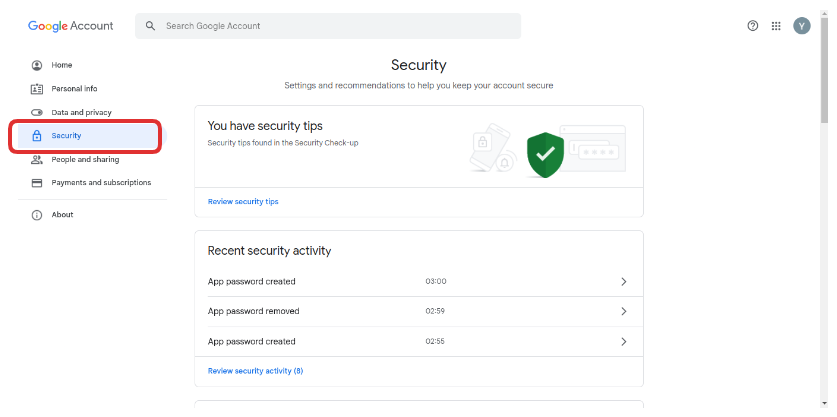This screenshot has height=417, width=837.
Task: Open the Review security tips link
Action: click(x=243, y=202)
